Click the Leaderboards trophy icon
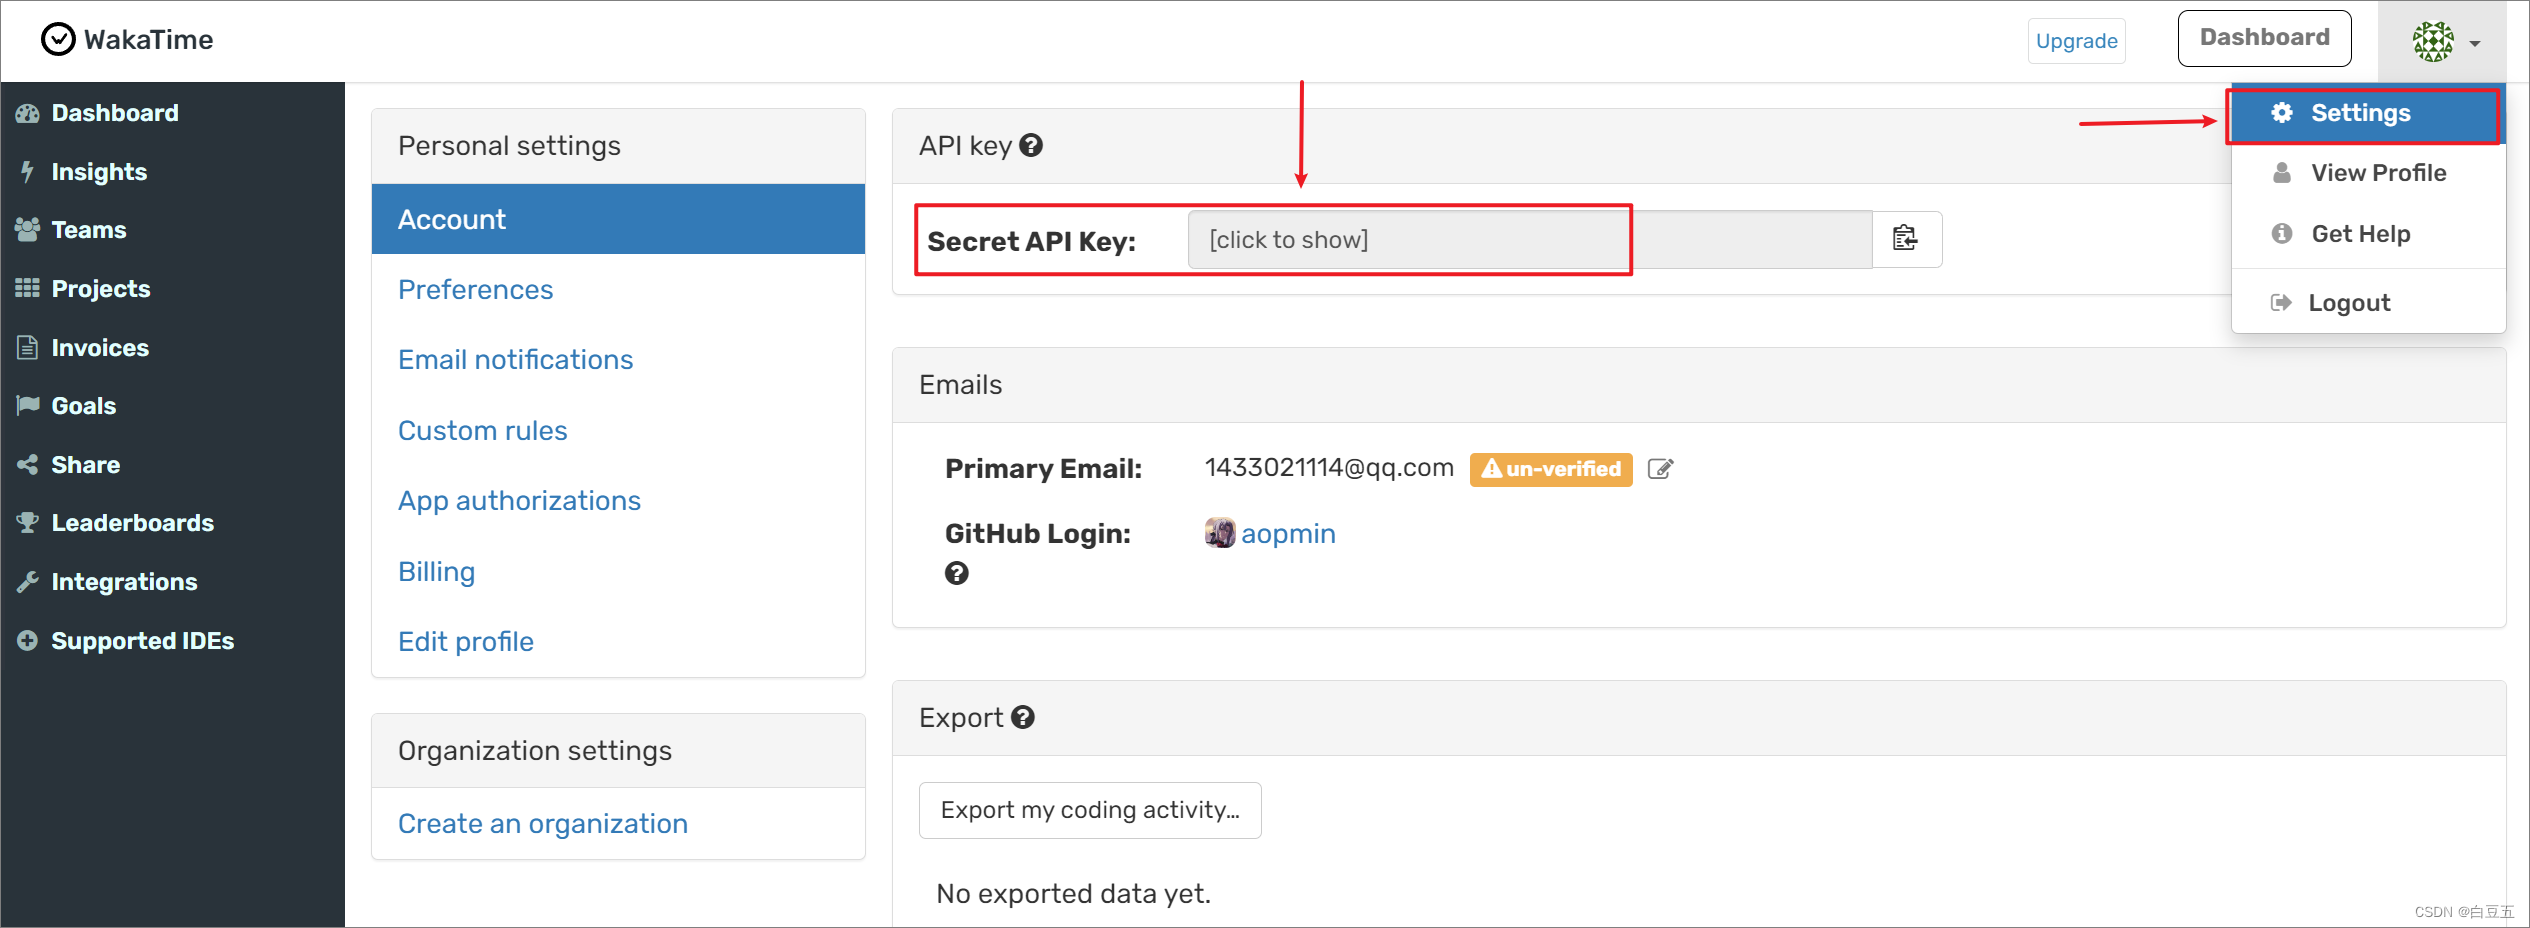Screen dimensions: 2530x928 [27, 523]
